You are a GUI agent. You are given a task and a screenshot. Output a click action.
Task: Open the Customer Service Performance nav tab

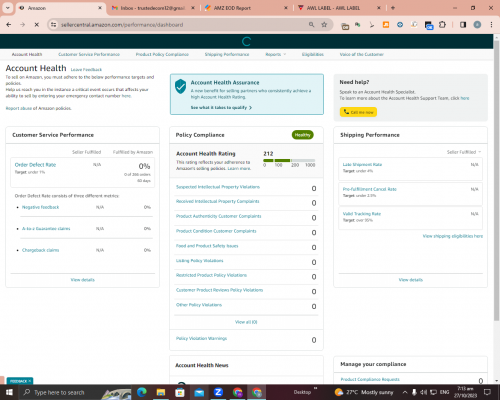(x=89, y=54)
